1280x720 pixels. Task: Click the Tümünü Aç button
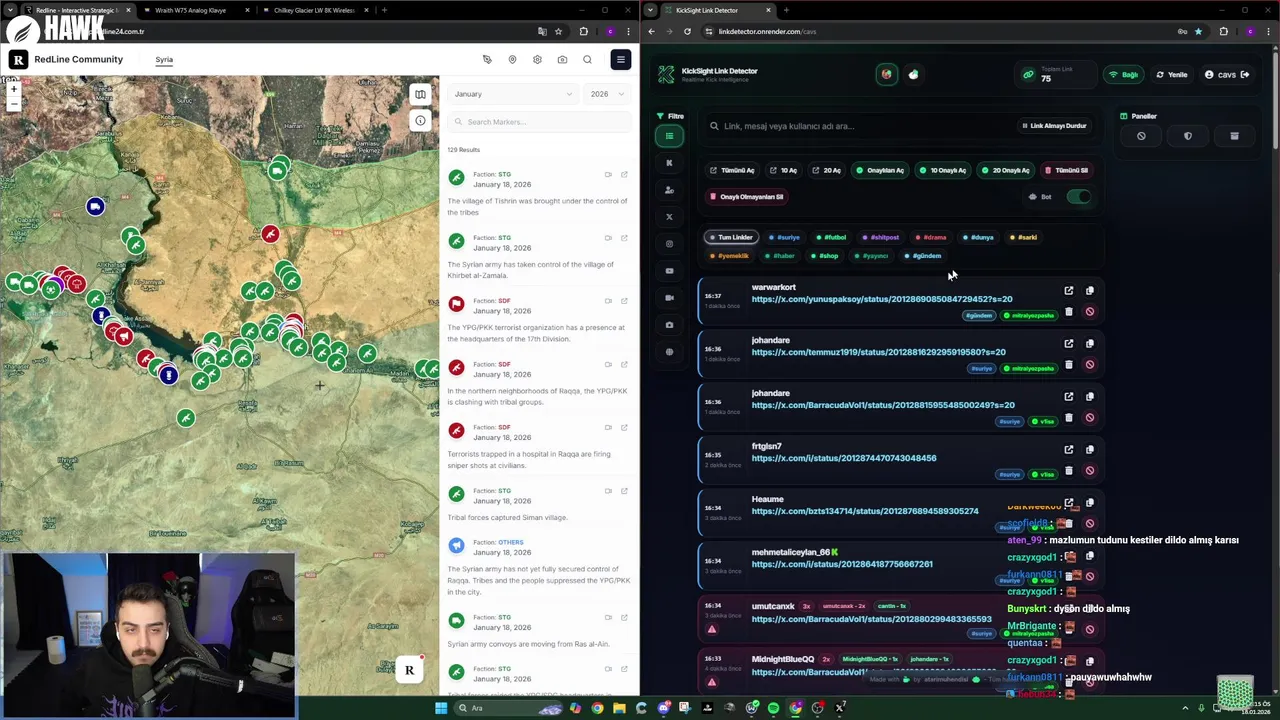click(733, 170)
